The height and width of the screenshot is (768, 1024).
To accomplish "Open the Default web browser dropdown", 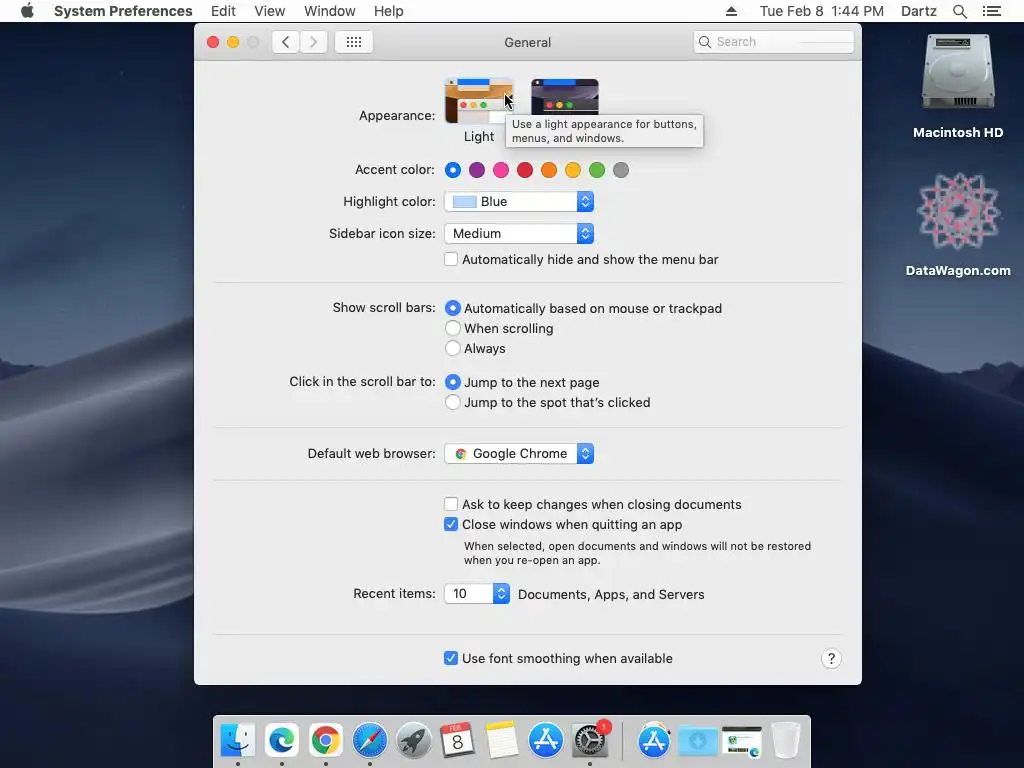I will coord(519,453).
